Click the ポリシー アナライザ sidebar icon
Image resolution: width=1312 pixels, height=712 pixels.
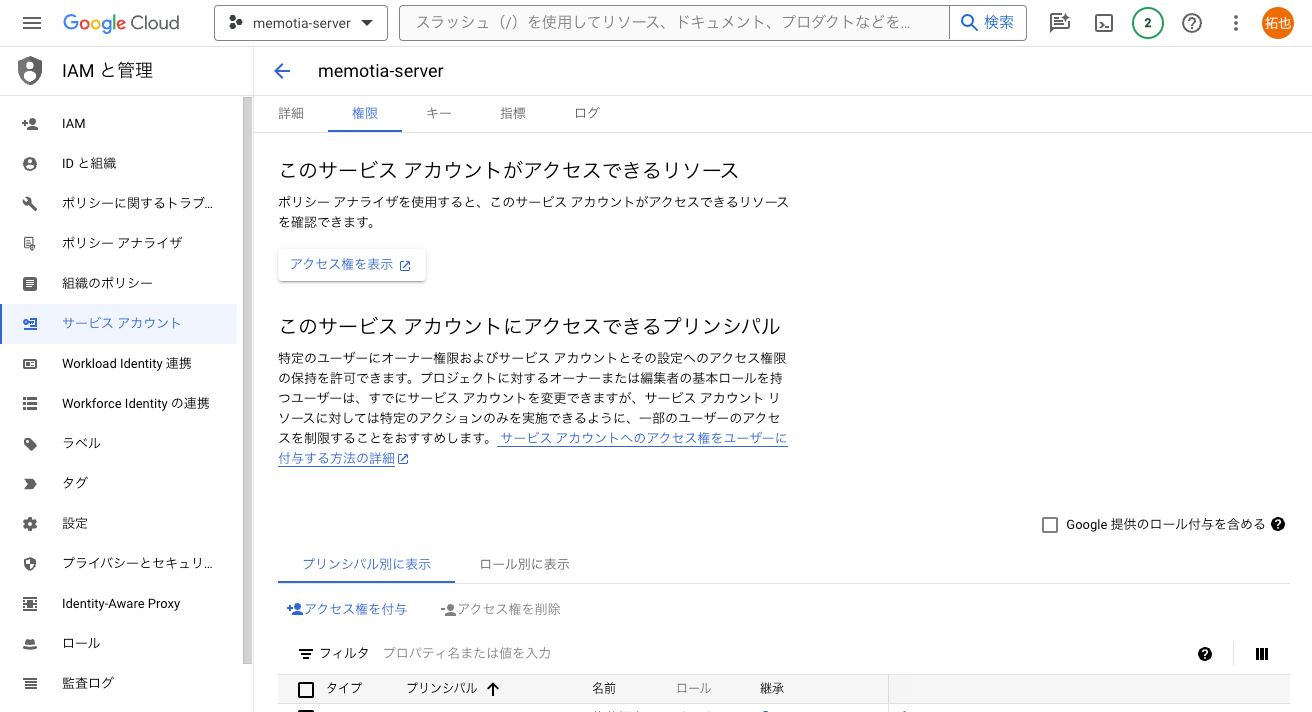(x=30, y=243)
